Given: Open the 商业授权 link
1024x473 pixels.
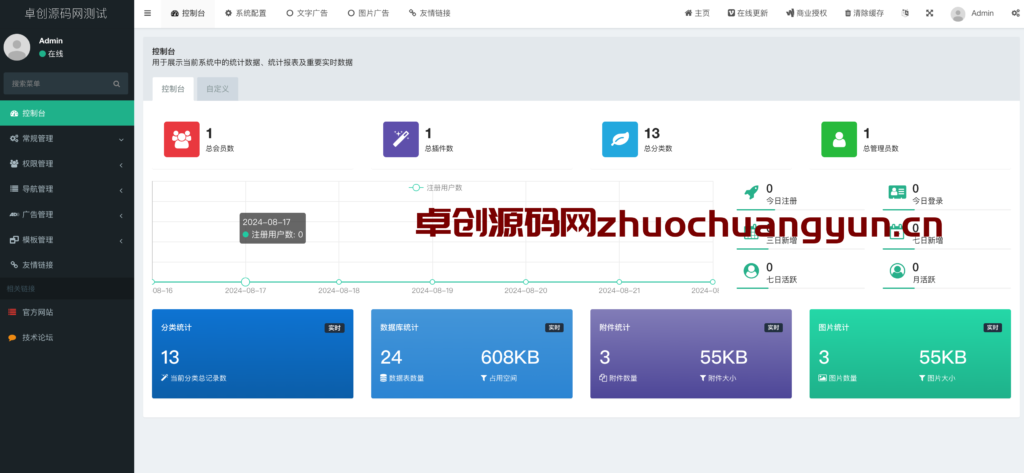Looking at the screenshot, I should pyautogui.click(x=807, y=13).
